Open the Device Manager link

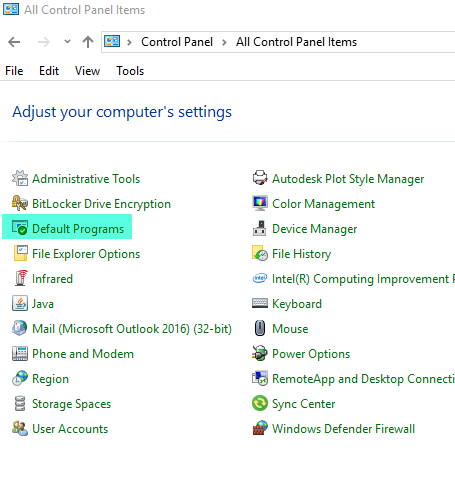coord(315,229)
